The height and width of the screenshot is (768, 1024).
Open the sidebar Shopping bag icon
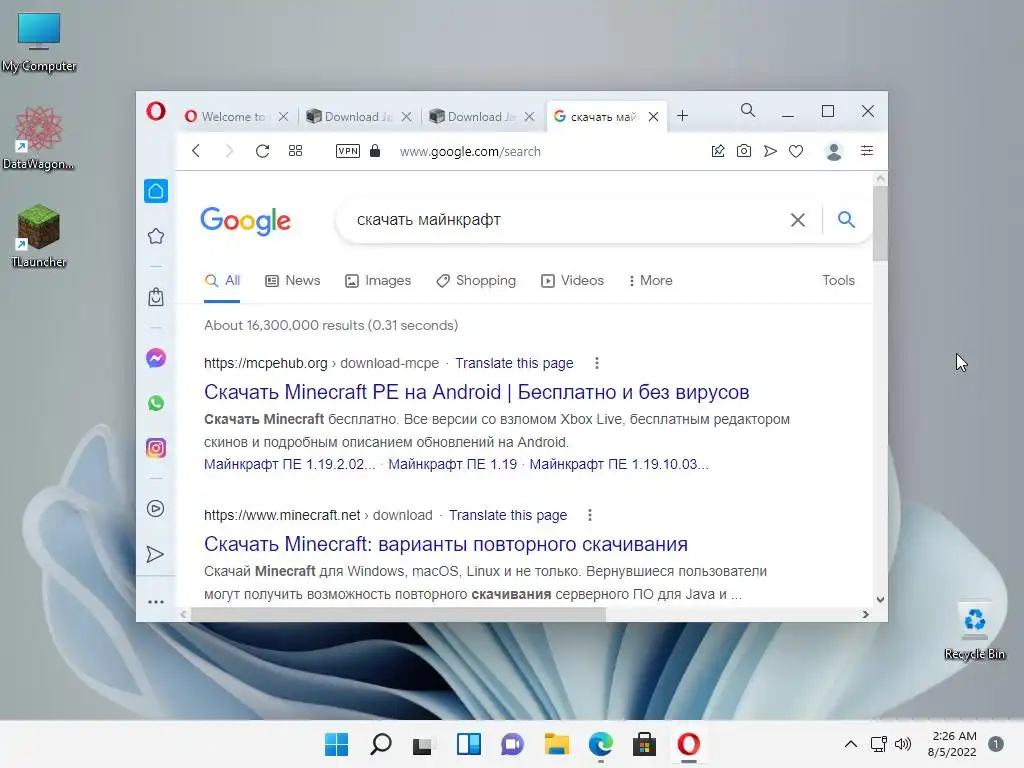pyautogui.click(x=155, y=297)
